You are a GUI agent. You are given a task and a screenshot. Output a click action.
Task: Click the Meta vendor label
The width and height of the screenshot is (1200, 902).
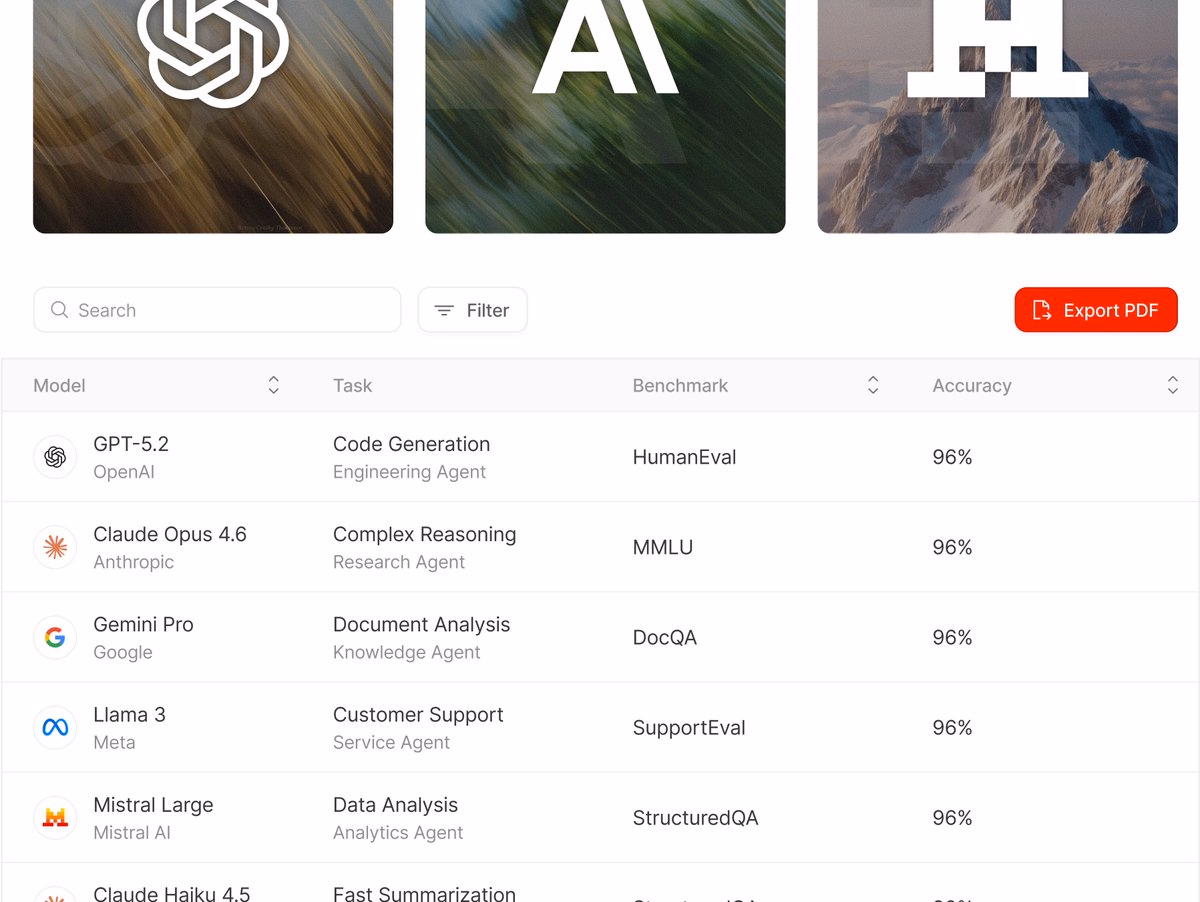pos(114,742)
